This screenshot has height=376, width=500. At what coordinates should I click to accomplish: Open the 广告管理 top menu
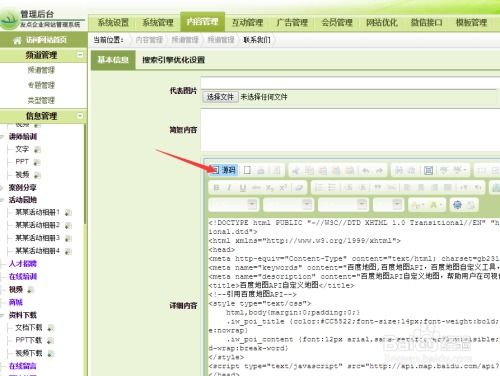pyautogui.click(x=292, y=22)
